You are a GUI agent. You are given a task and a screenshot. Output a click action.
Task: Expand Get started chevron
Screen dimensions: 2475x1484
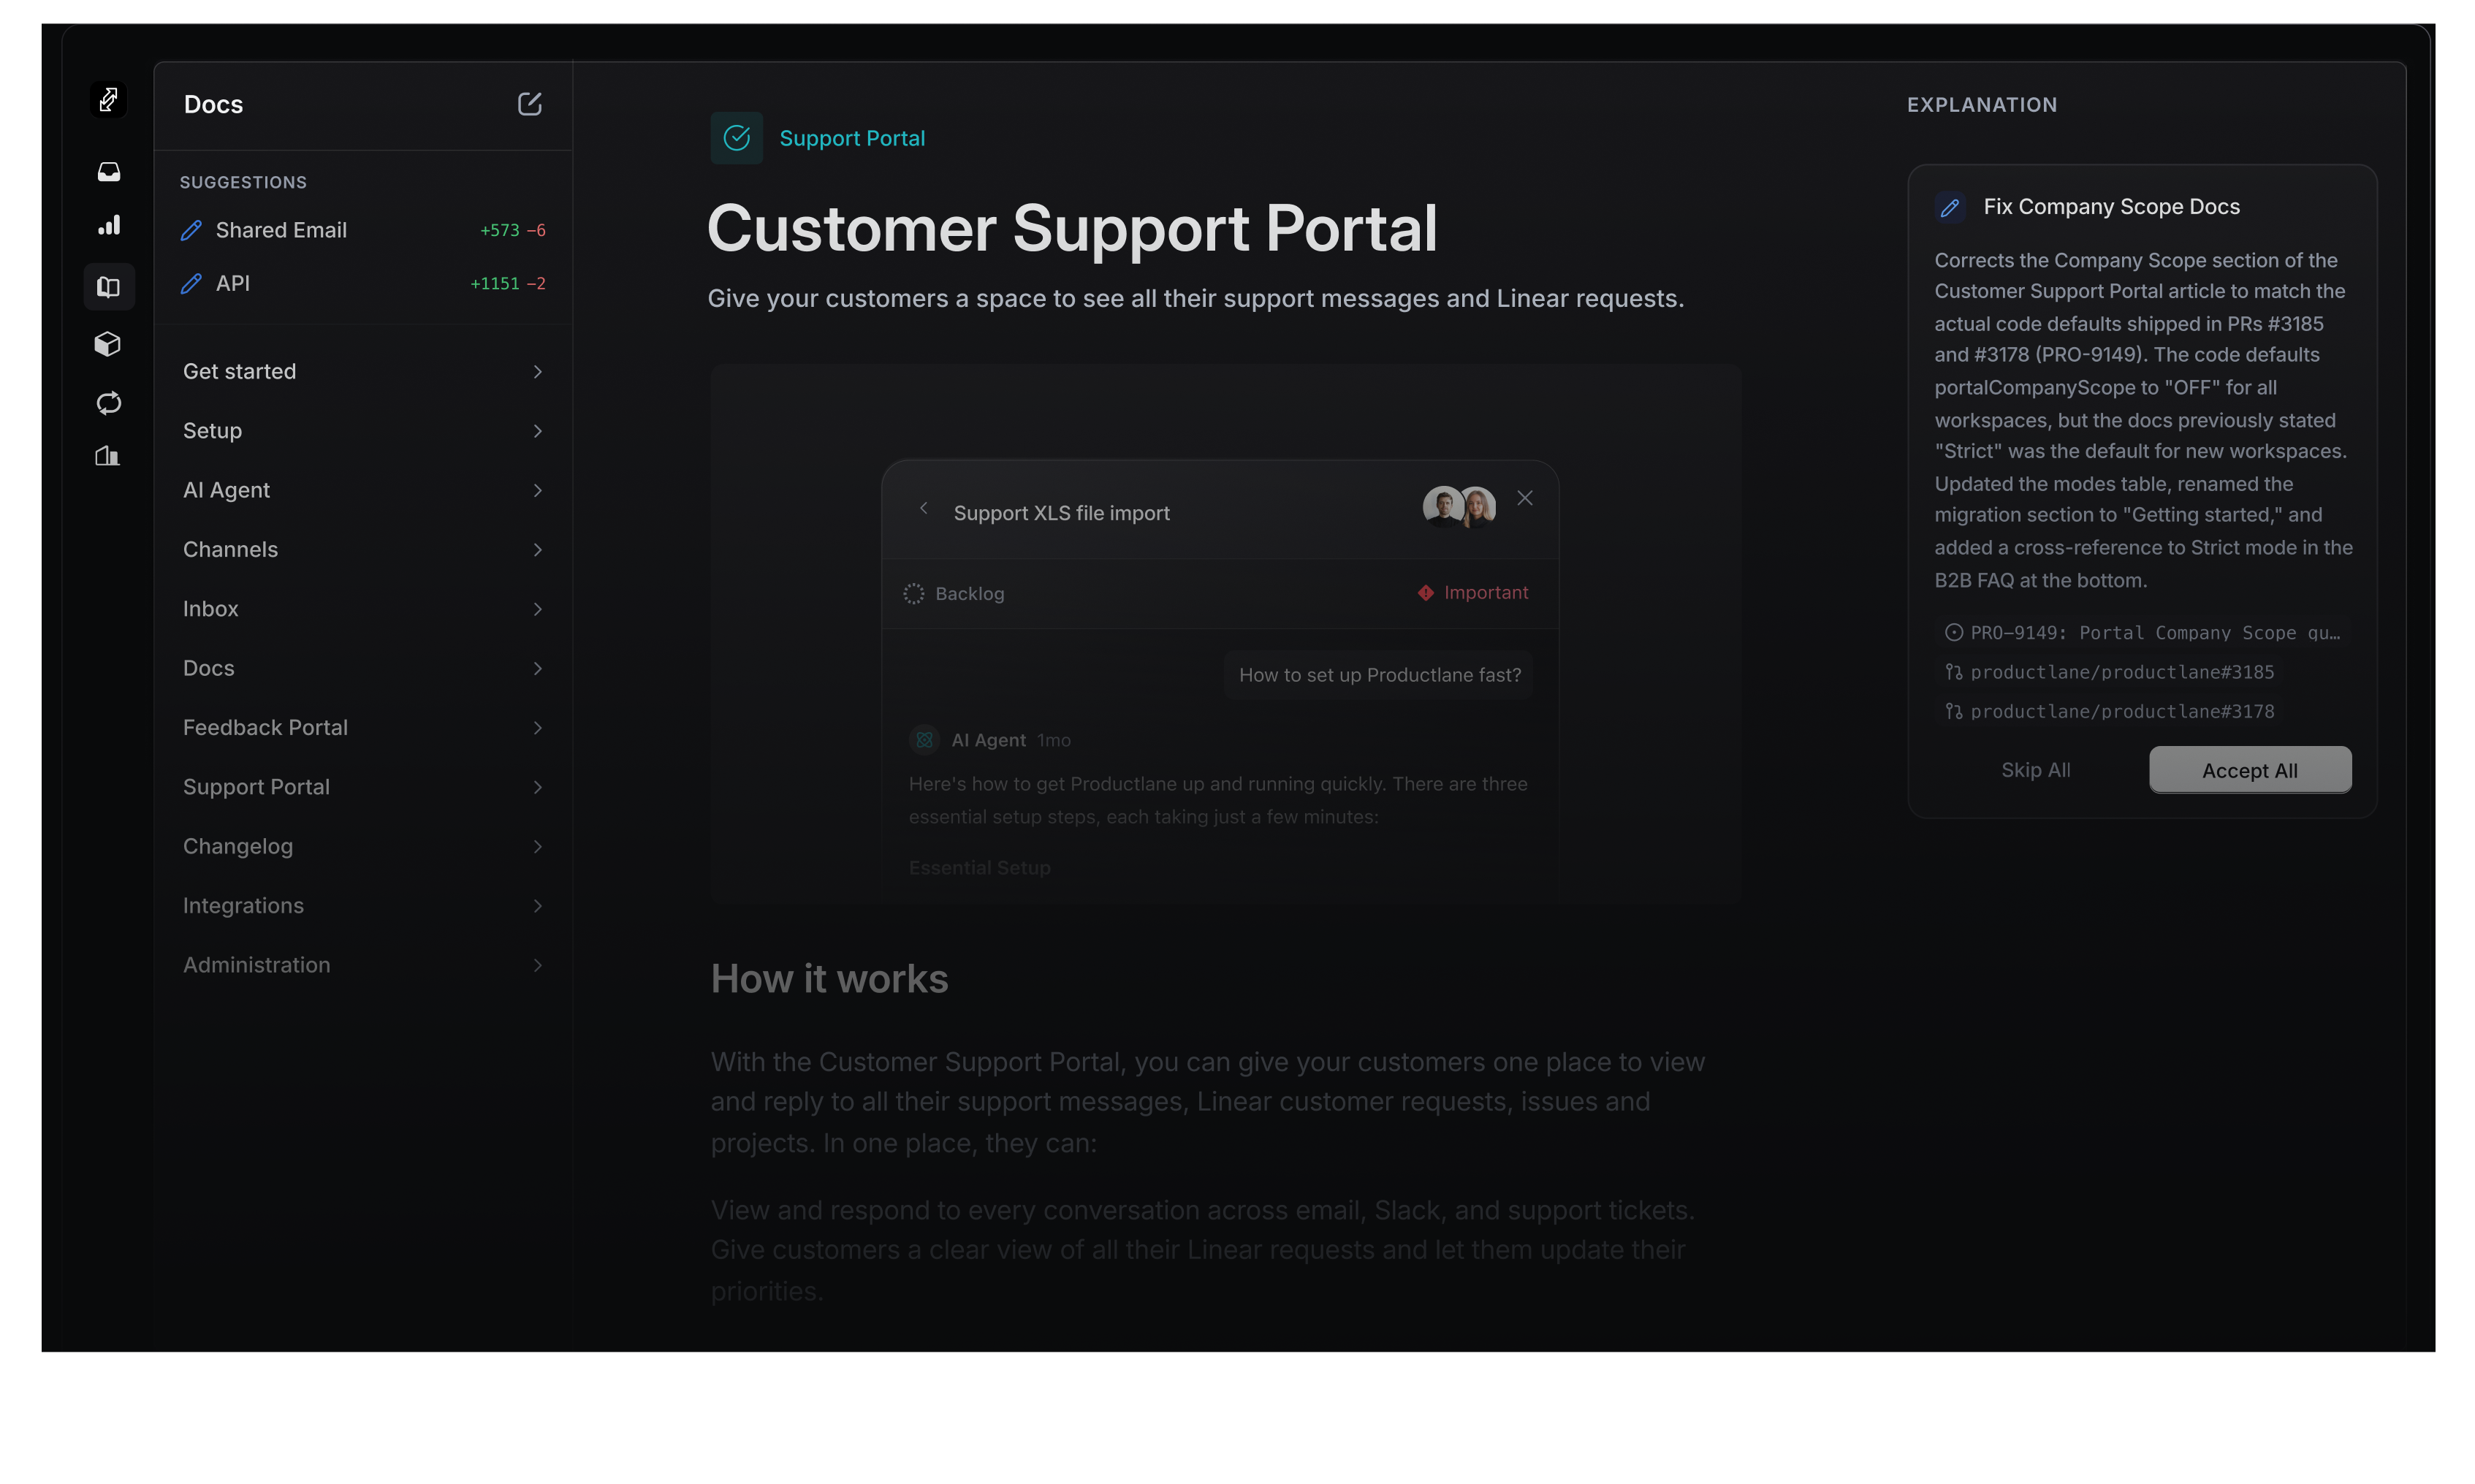537,372
